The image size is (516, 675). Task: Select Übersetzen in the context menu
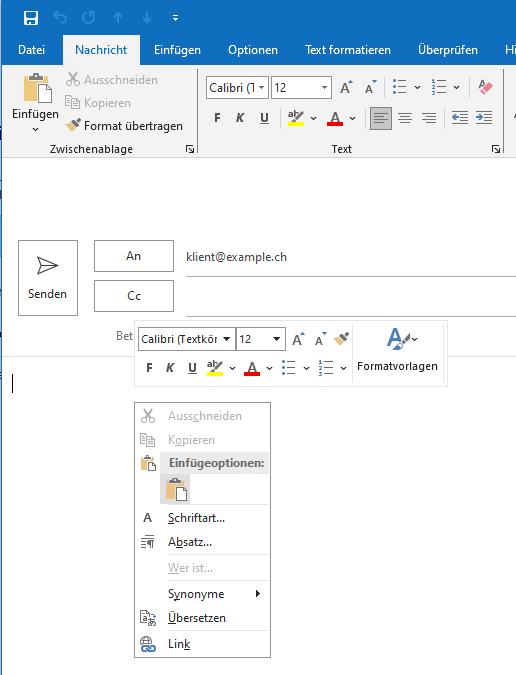pos(202,618)
